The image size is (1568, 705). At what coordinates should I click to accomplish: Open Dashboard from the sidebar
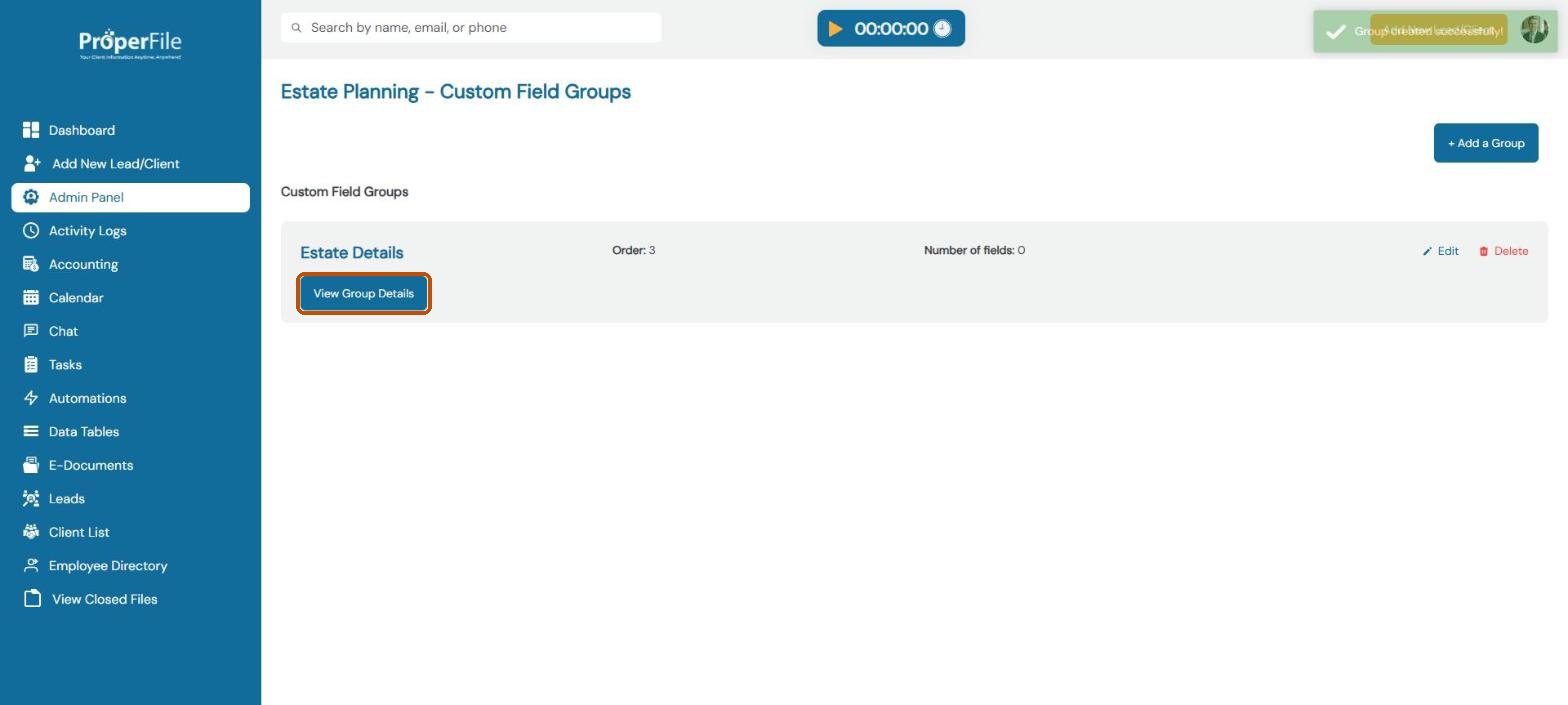[x=130, y=130]
